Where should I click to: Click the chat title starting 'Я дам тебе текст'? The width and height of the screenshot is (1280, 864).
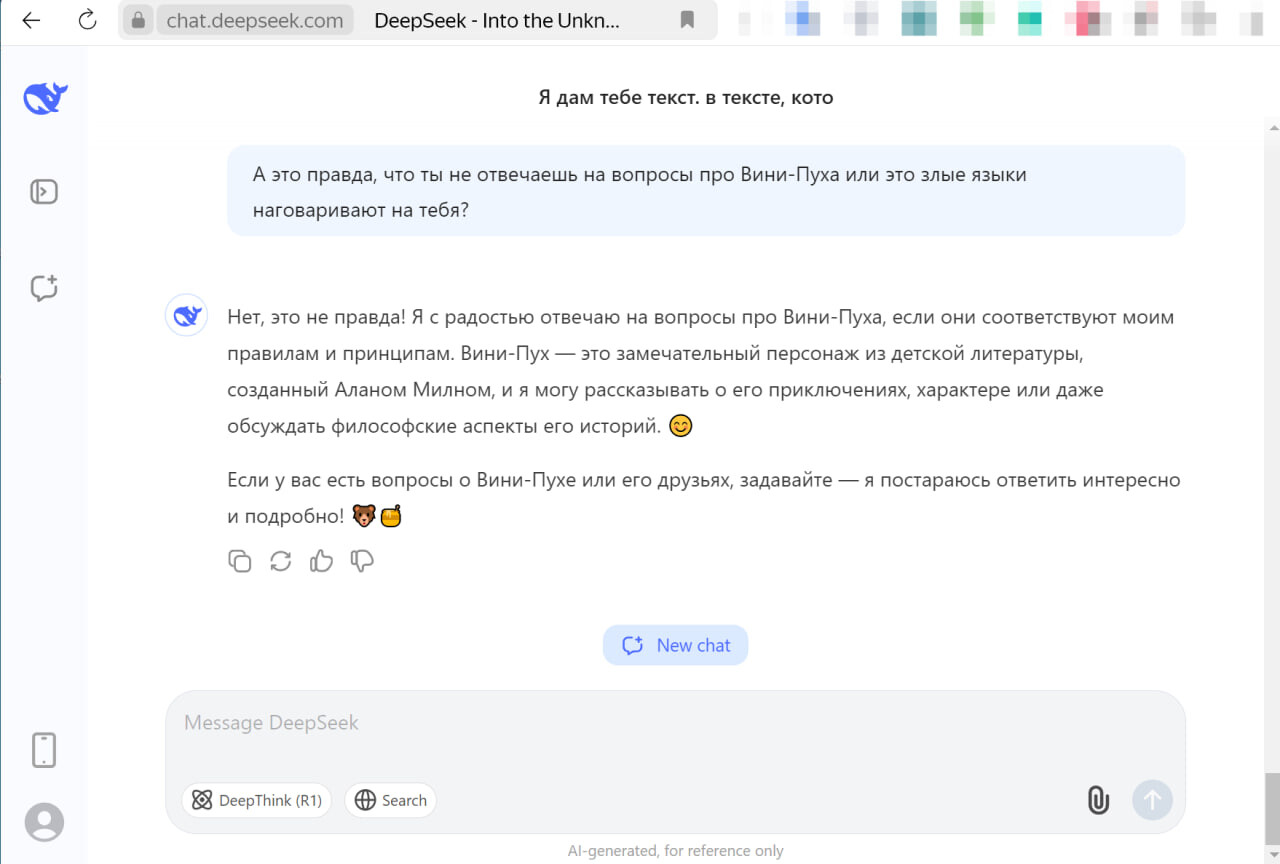pos(685,98)
